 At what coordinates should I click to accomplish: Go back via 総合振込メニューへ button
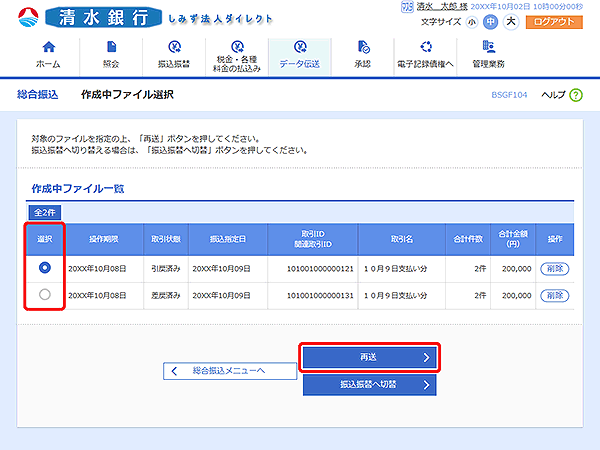230,371
